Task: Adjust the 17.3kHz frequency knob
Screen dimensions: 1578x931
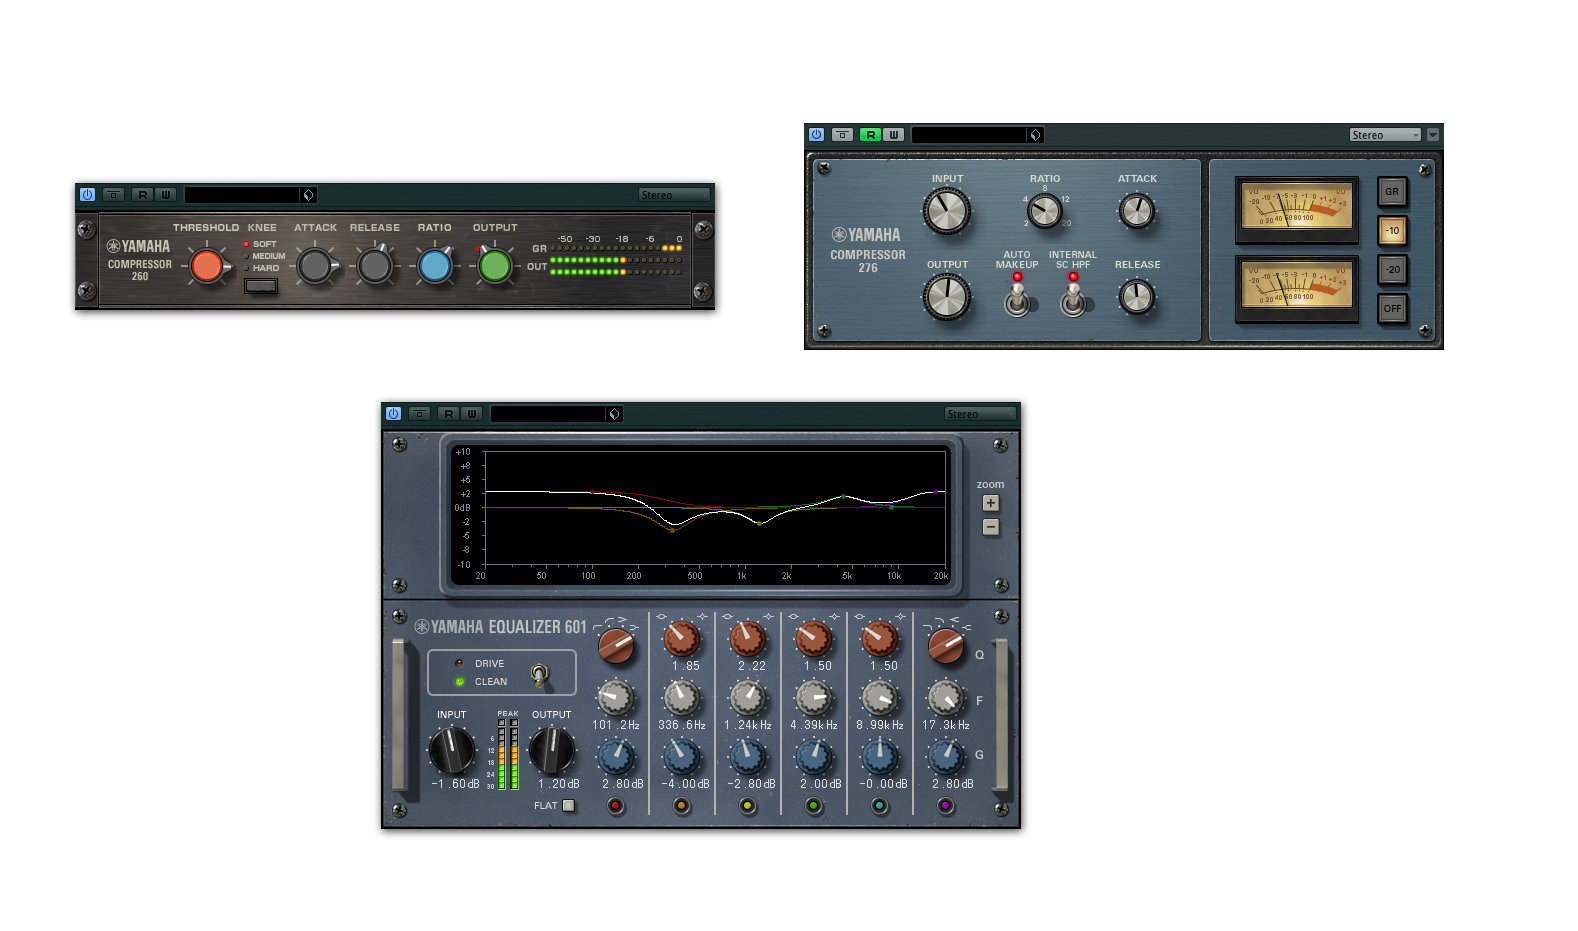Action: [x=946, y=697]
